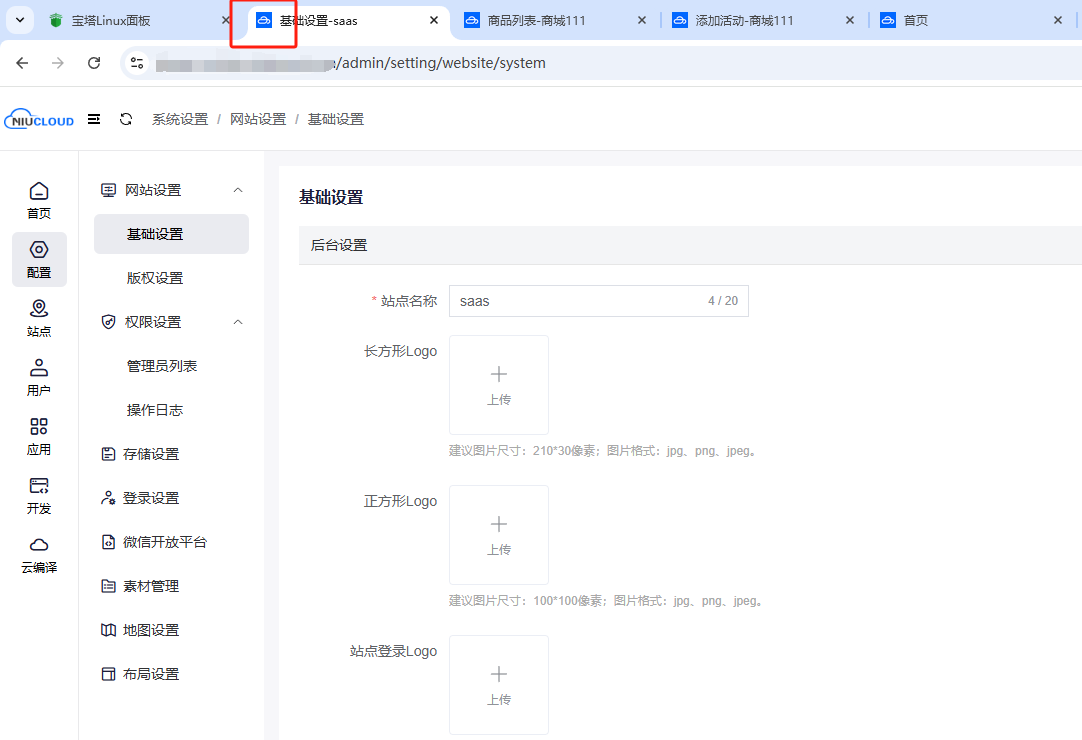This screenshot has height=740, width=1082.
Task: Open the browser tab search dropdown
Action: (x=20, y=20)
